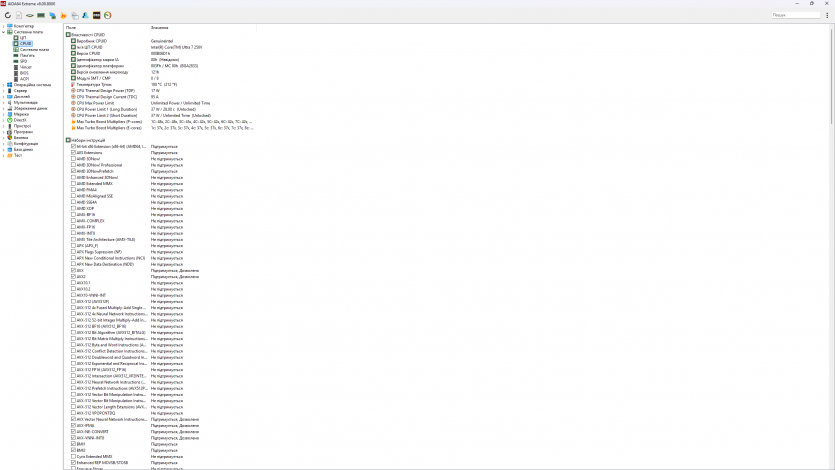Click the user icon in toolbar
The height and width of the screenshot is (470, 835).
(85, 15)
